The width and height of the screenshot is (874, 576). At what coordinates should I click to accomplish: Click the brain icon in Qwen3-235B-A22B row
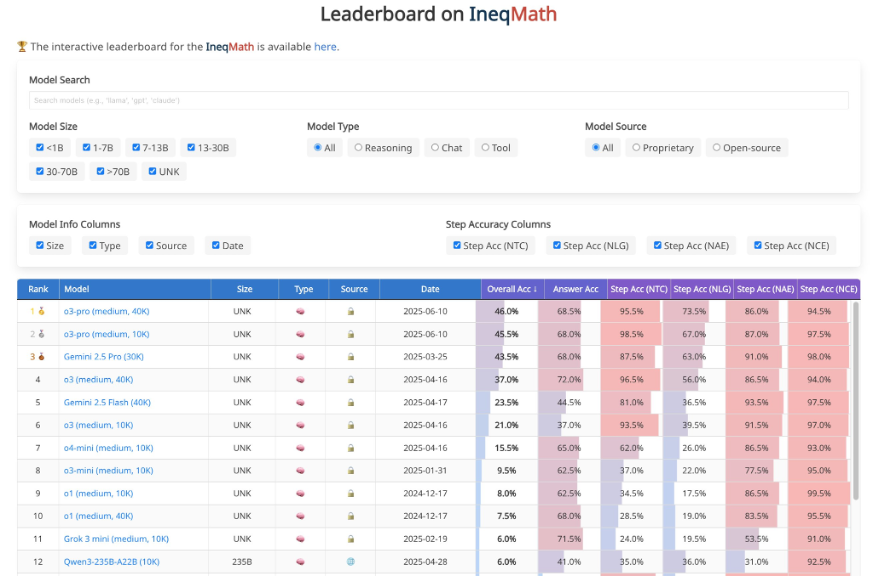click(x=300, y=562)
